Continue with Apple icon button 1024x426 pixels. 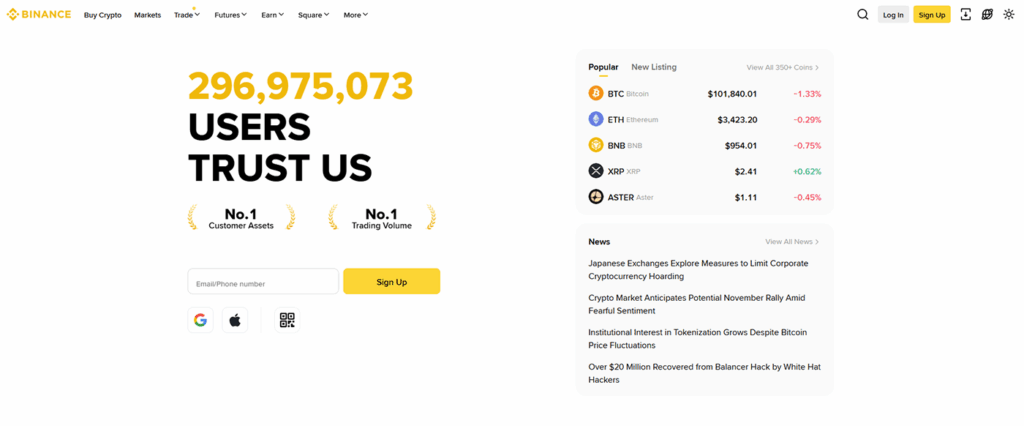point(235,320)
